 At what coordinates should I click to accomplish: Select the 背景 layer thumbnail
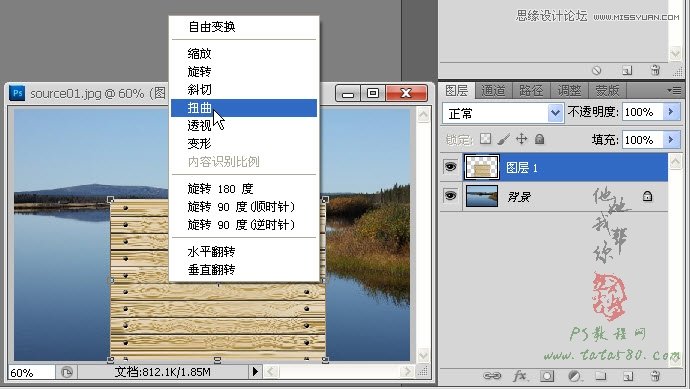point(482,196)
